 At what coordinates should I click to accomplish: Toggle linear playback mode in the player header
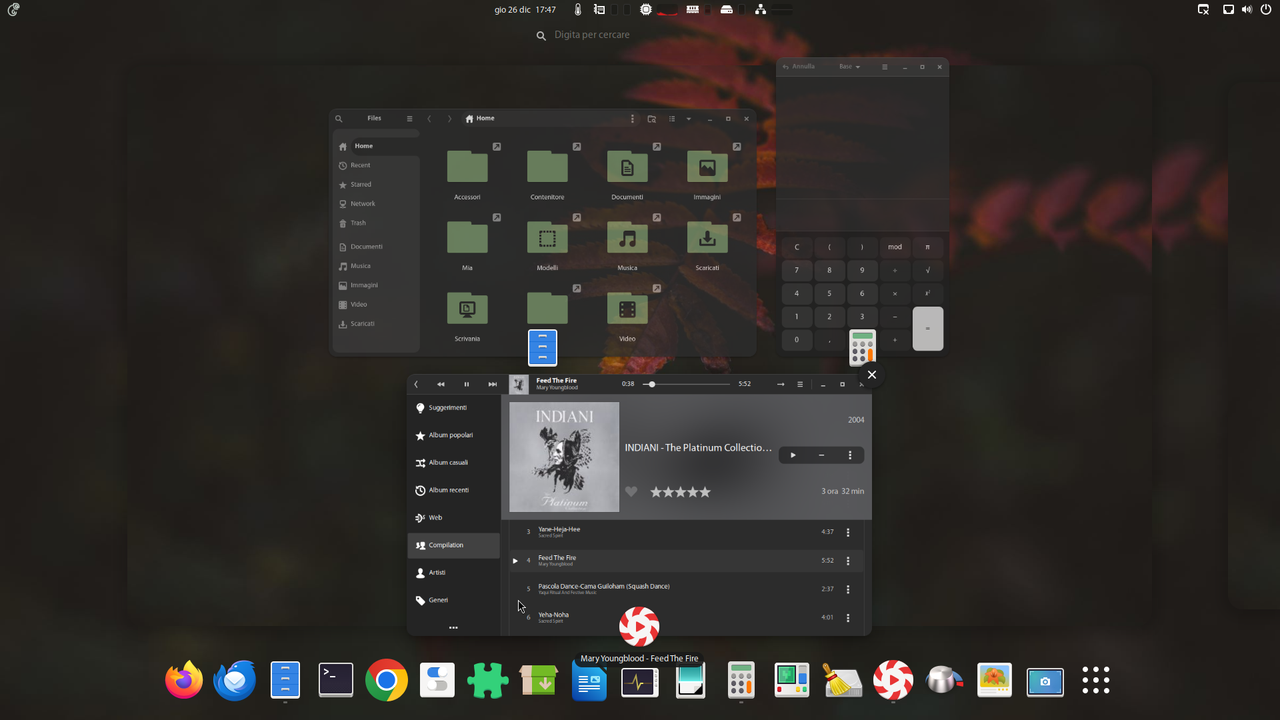click(779, 383)
